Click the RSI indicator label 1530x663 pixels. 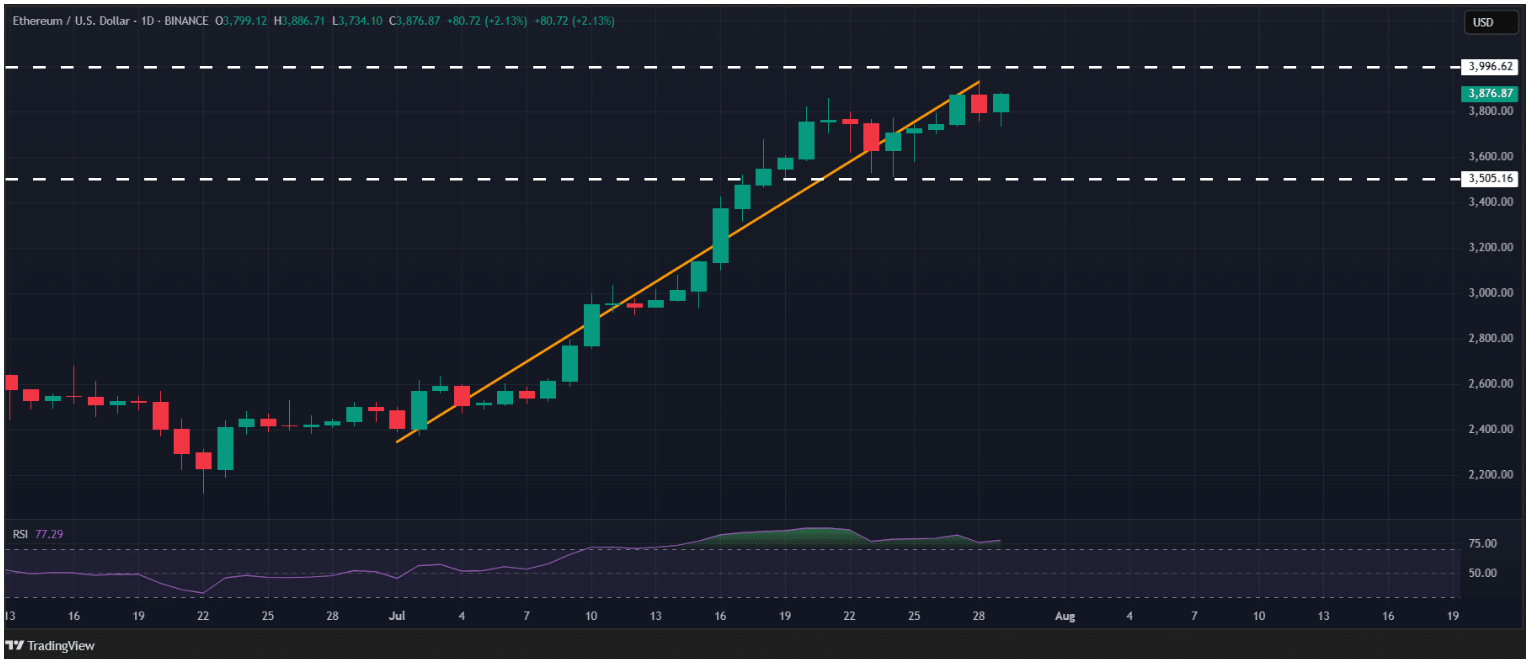[x=20, y=535]
